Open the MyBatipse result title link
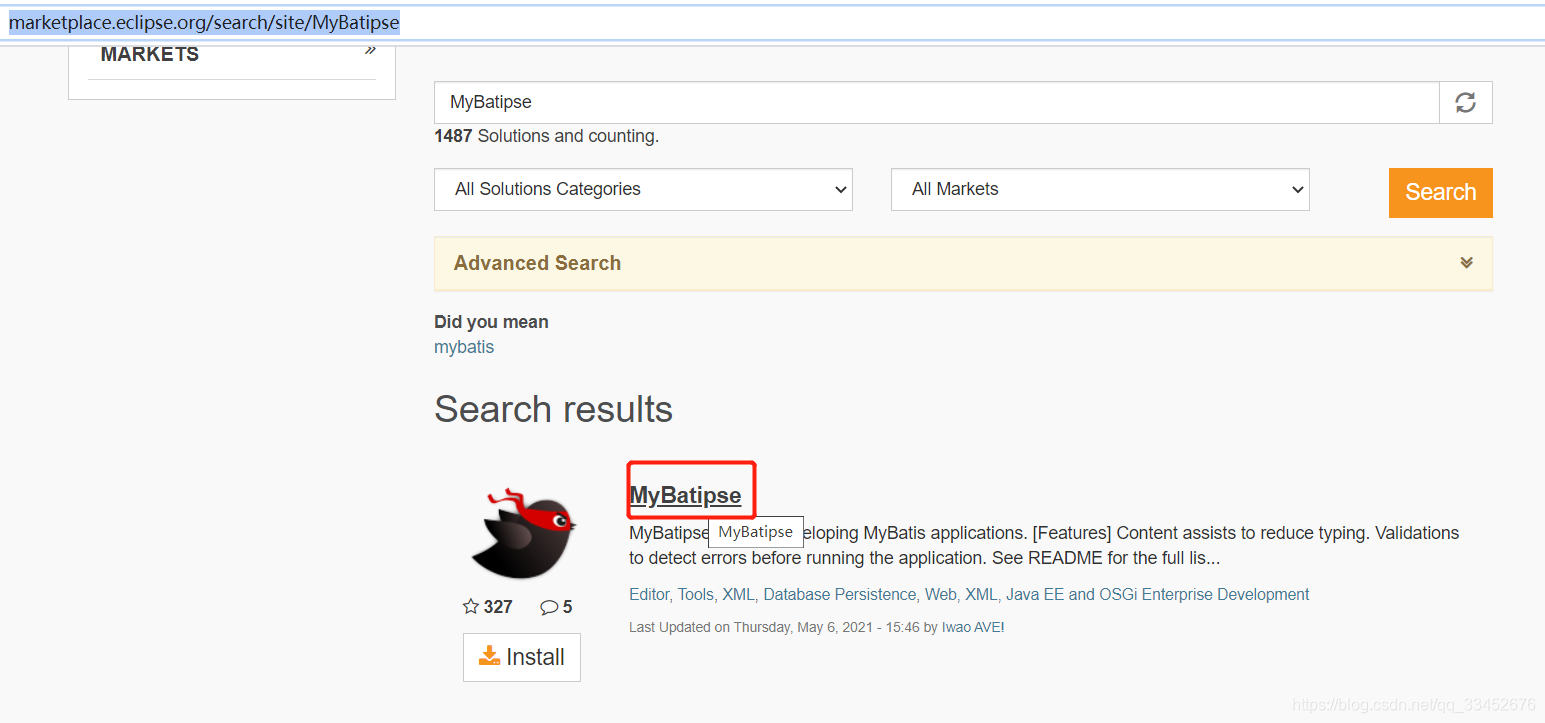This screenshot has width=1545, height=723. (686, 495)
